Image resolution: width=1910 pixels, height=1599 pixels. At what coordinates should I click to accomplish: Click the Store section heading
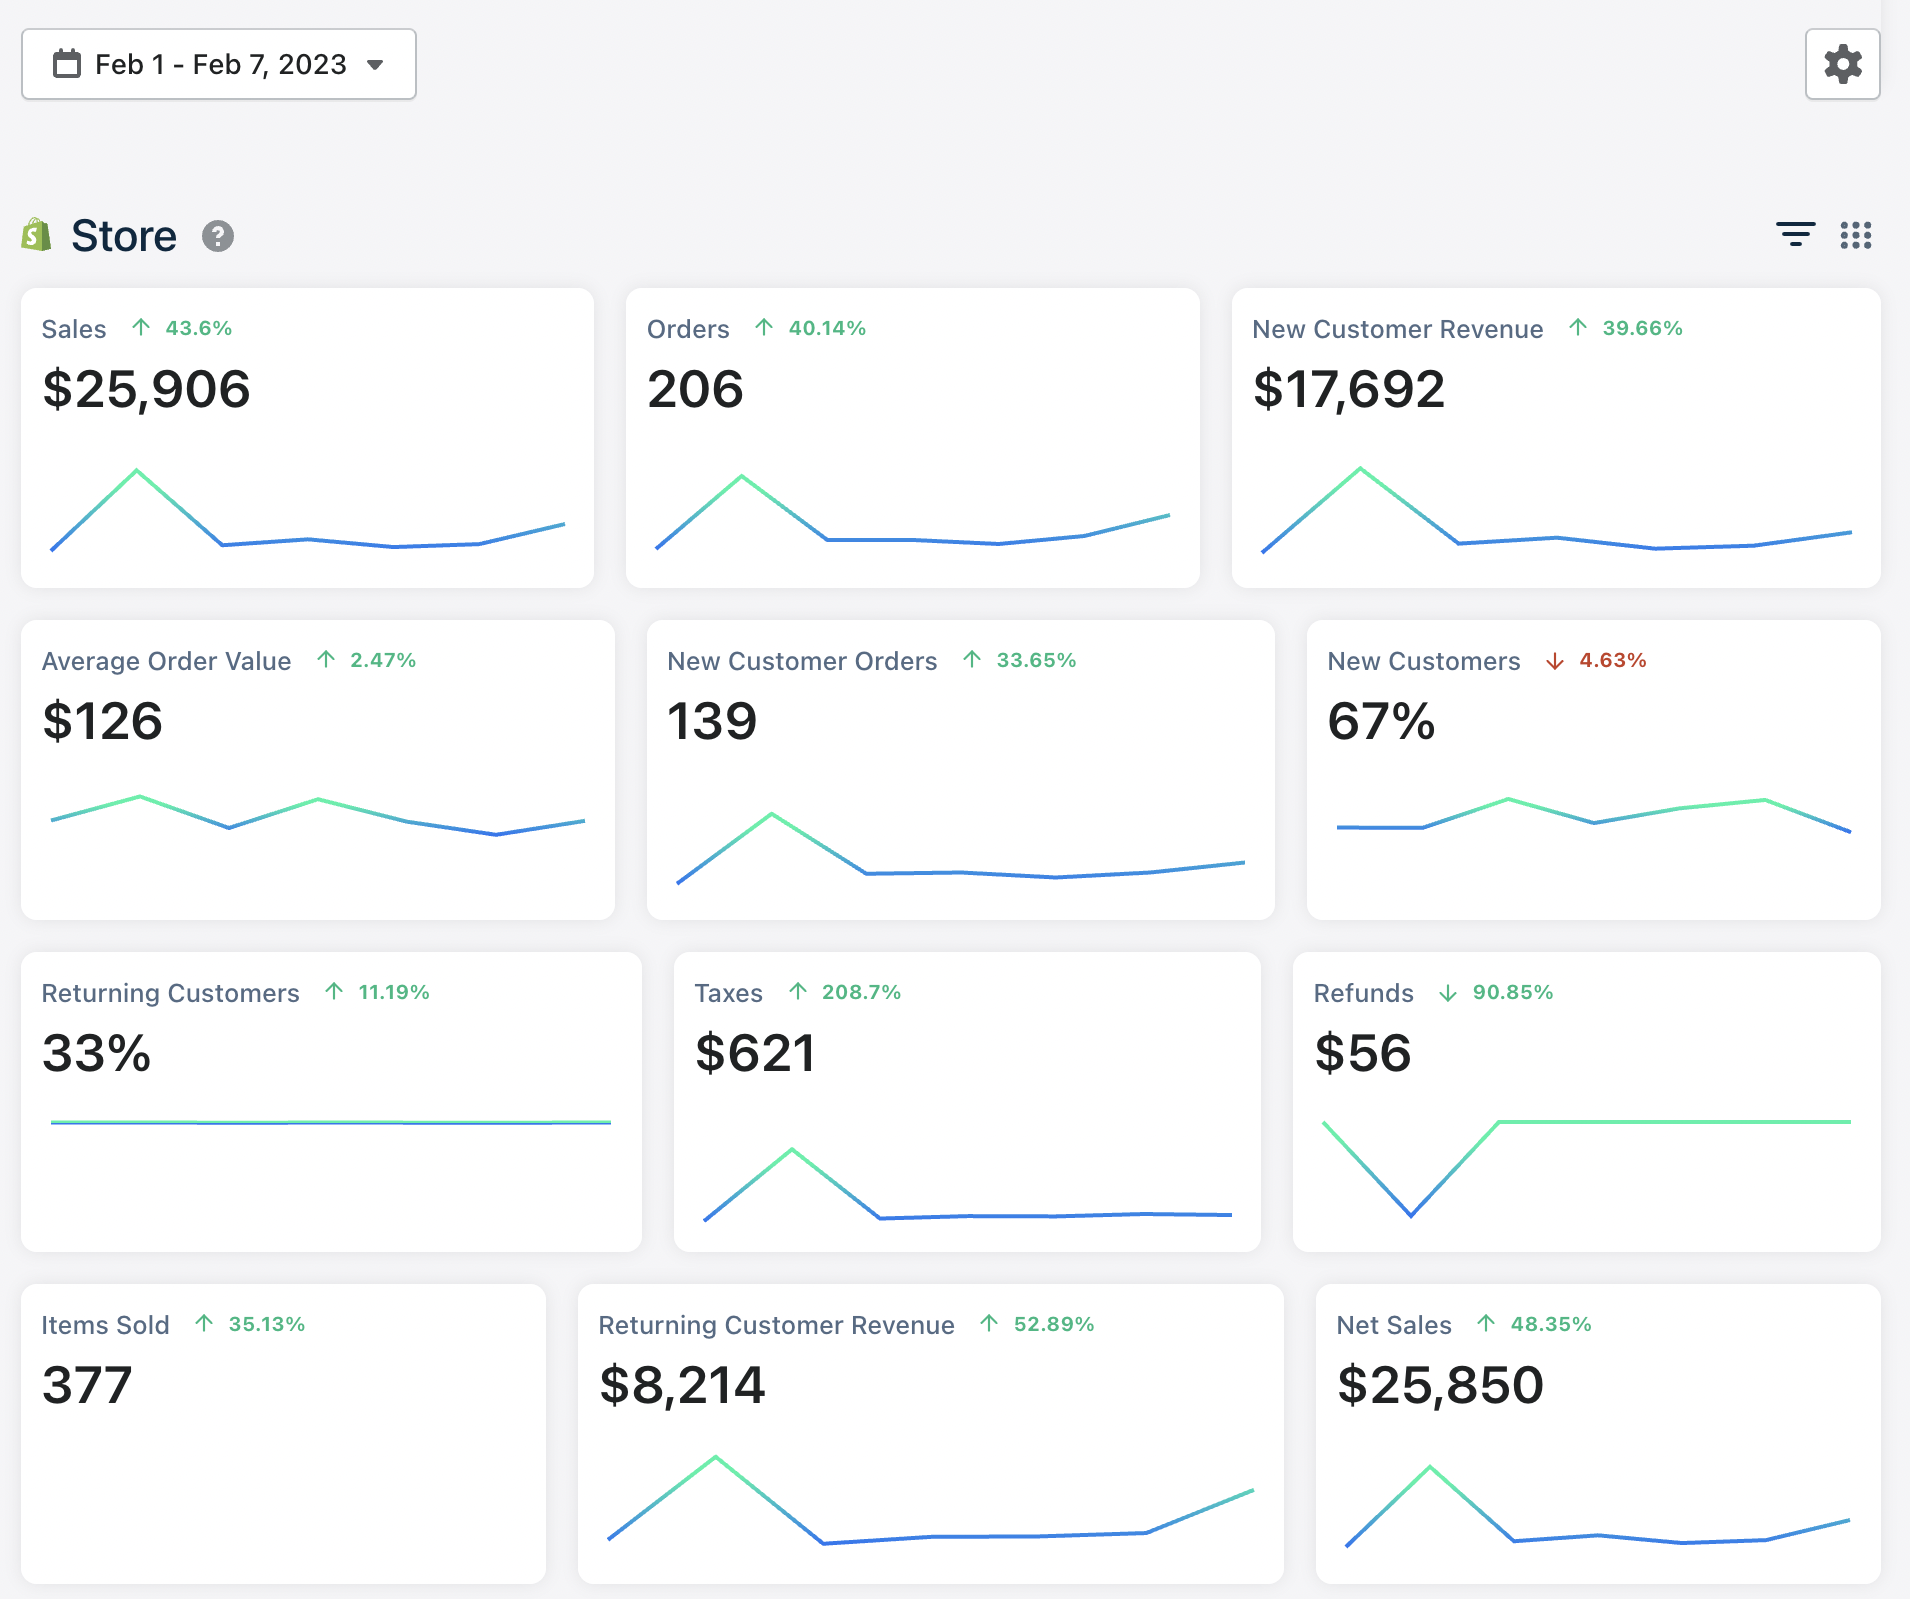pos(124,236)
